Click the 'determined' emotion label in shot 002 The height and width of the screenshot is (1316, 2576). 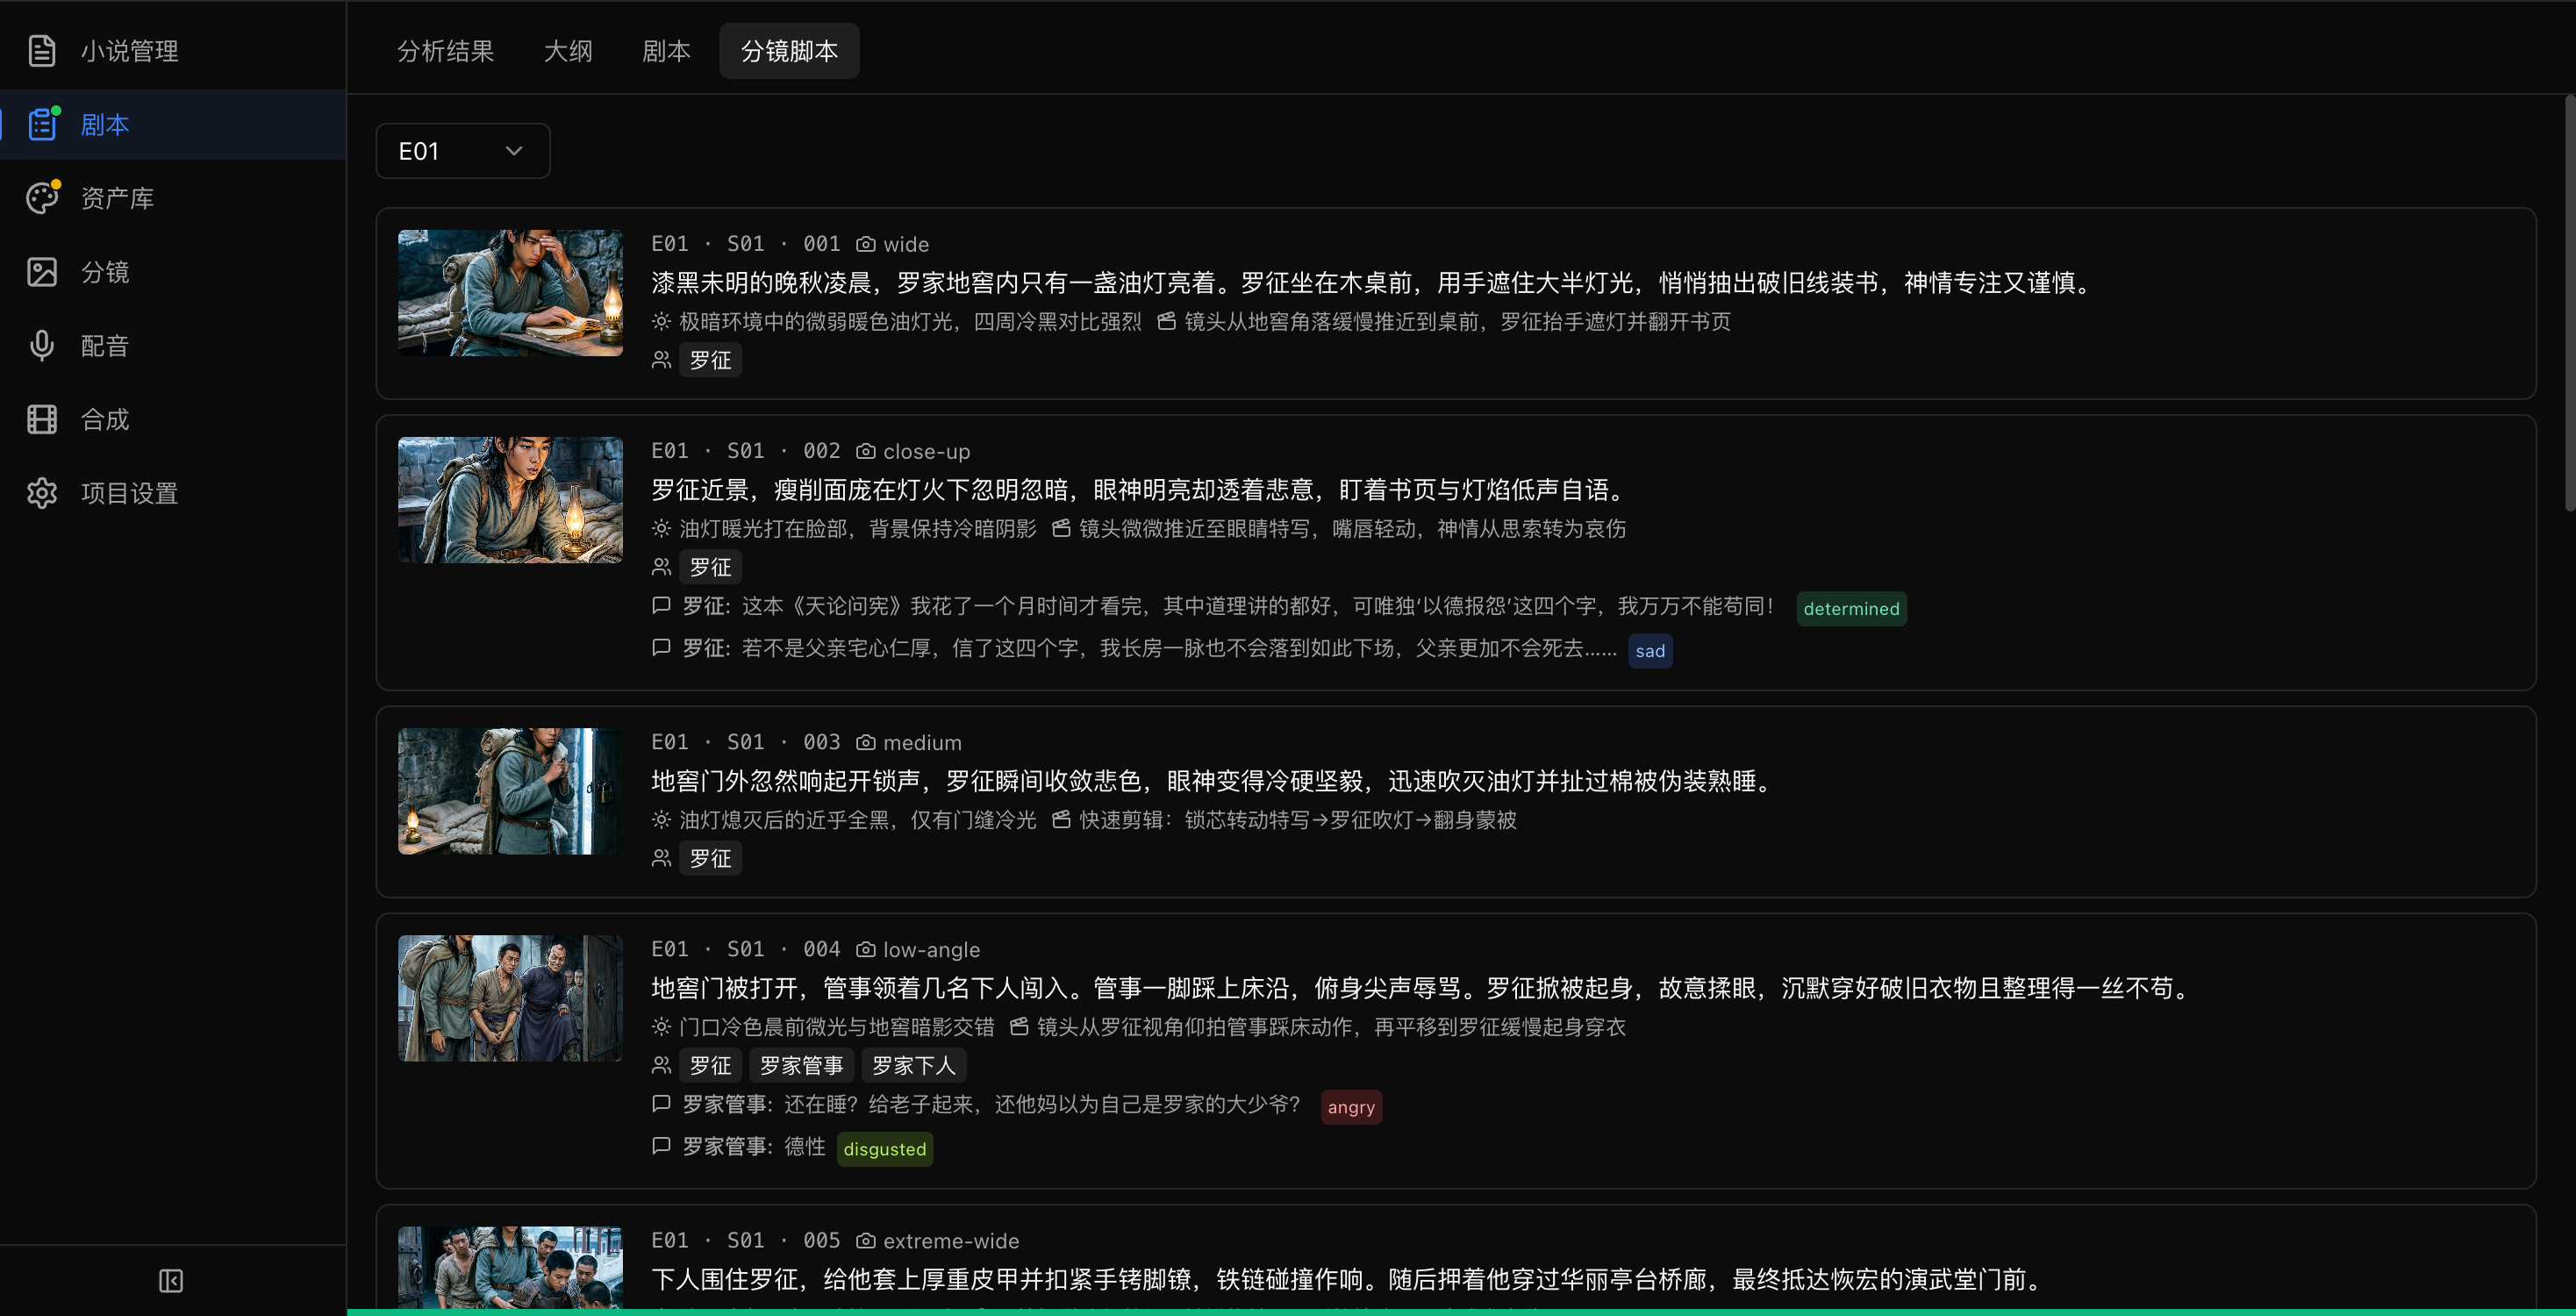[x=1851, y=608]
